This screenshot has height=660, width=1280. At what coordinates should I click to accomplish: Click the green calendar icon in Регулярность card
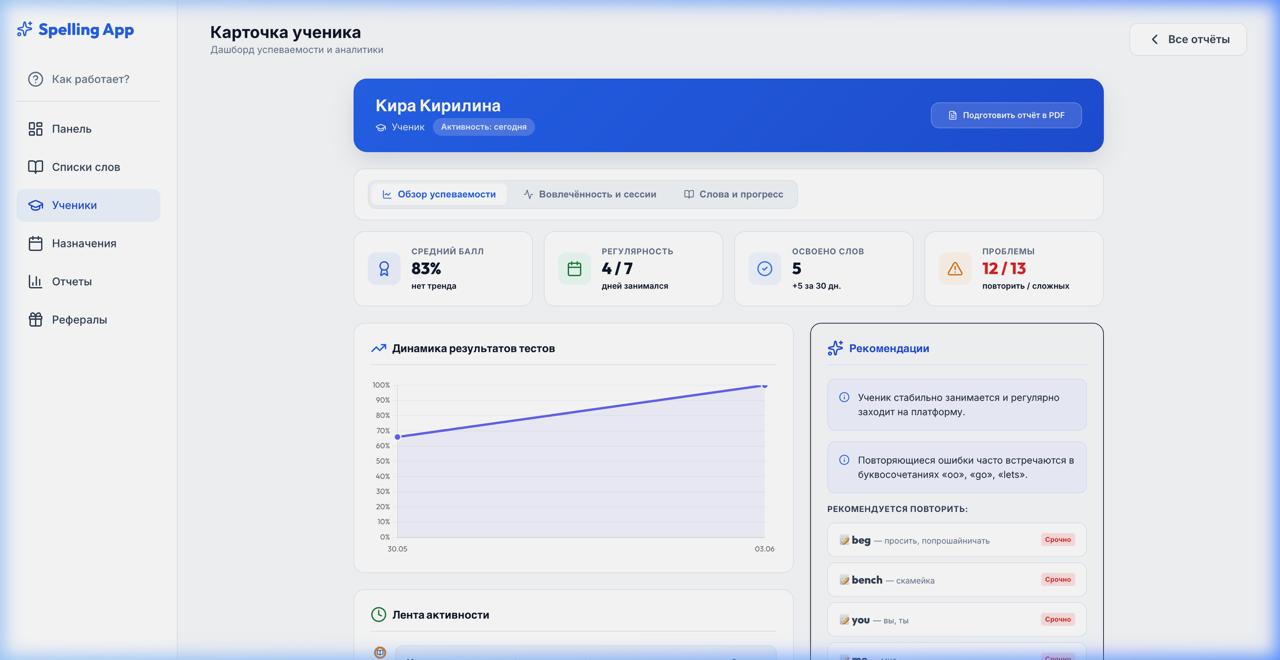click(x=574, y=268)
